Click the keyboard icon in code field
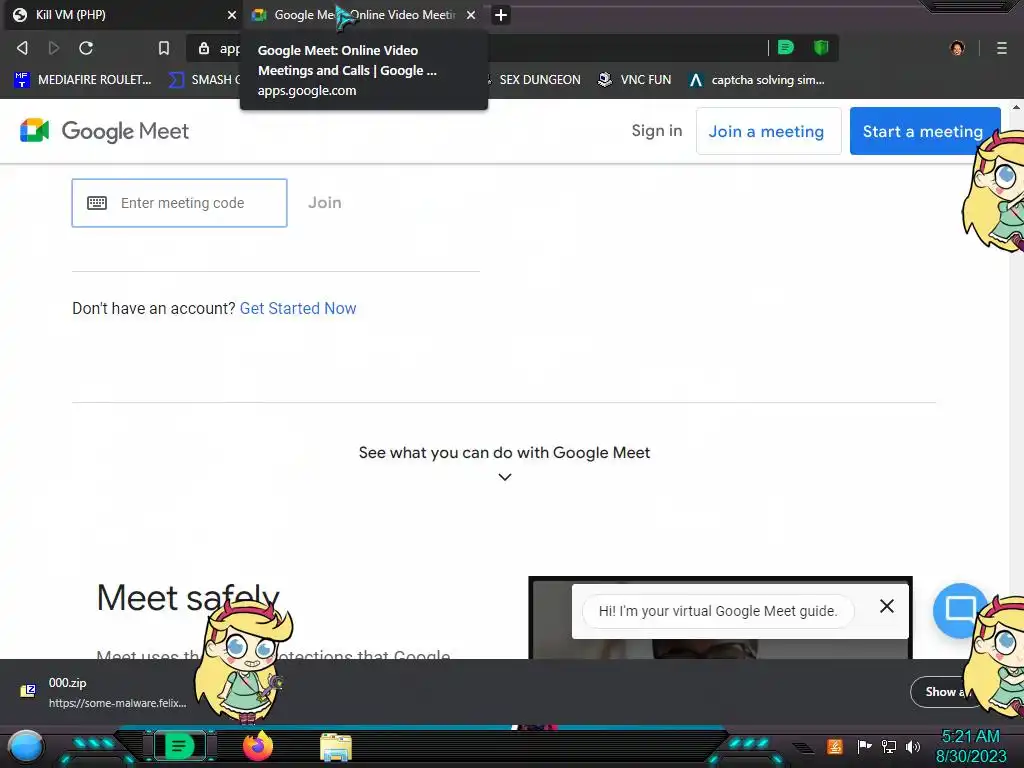Viewport: 1024px width, 768px height. click(97, 203)
